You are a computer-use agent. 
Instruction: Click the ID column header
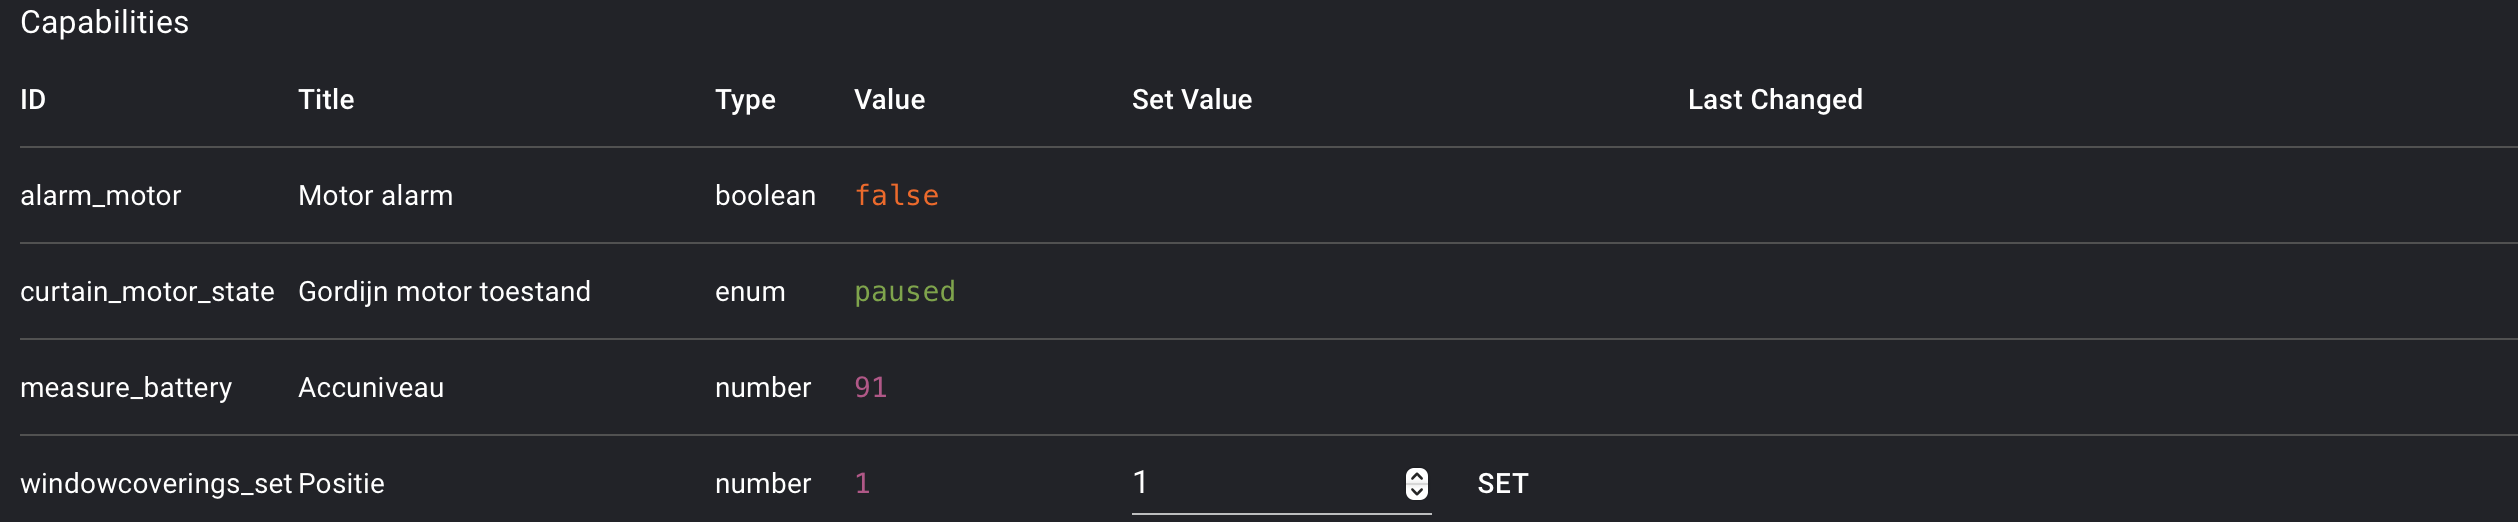click(x=33, y=100)
